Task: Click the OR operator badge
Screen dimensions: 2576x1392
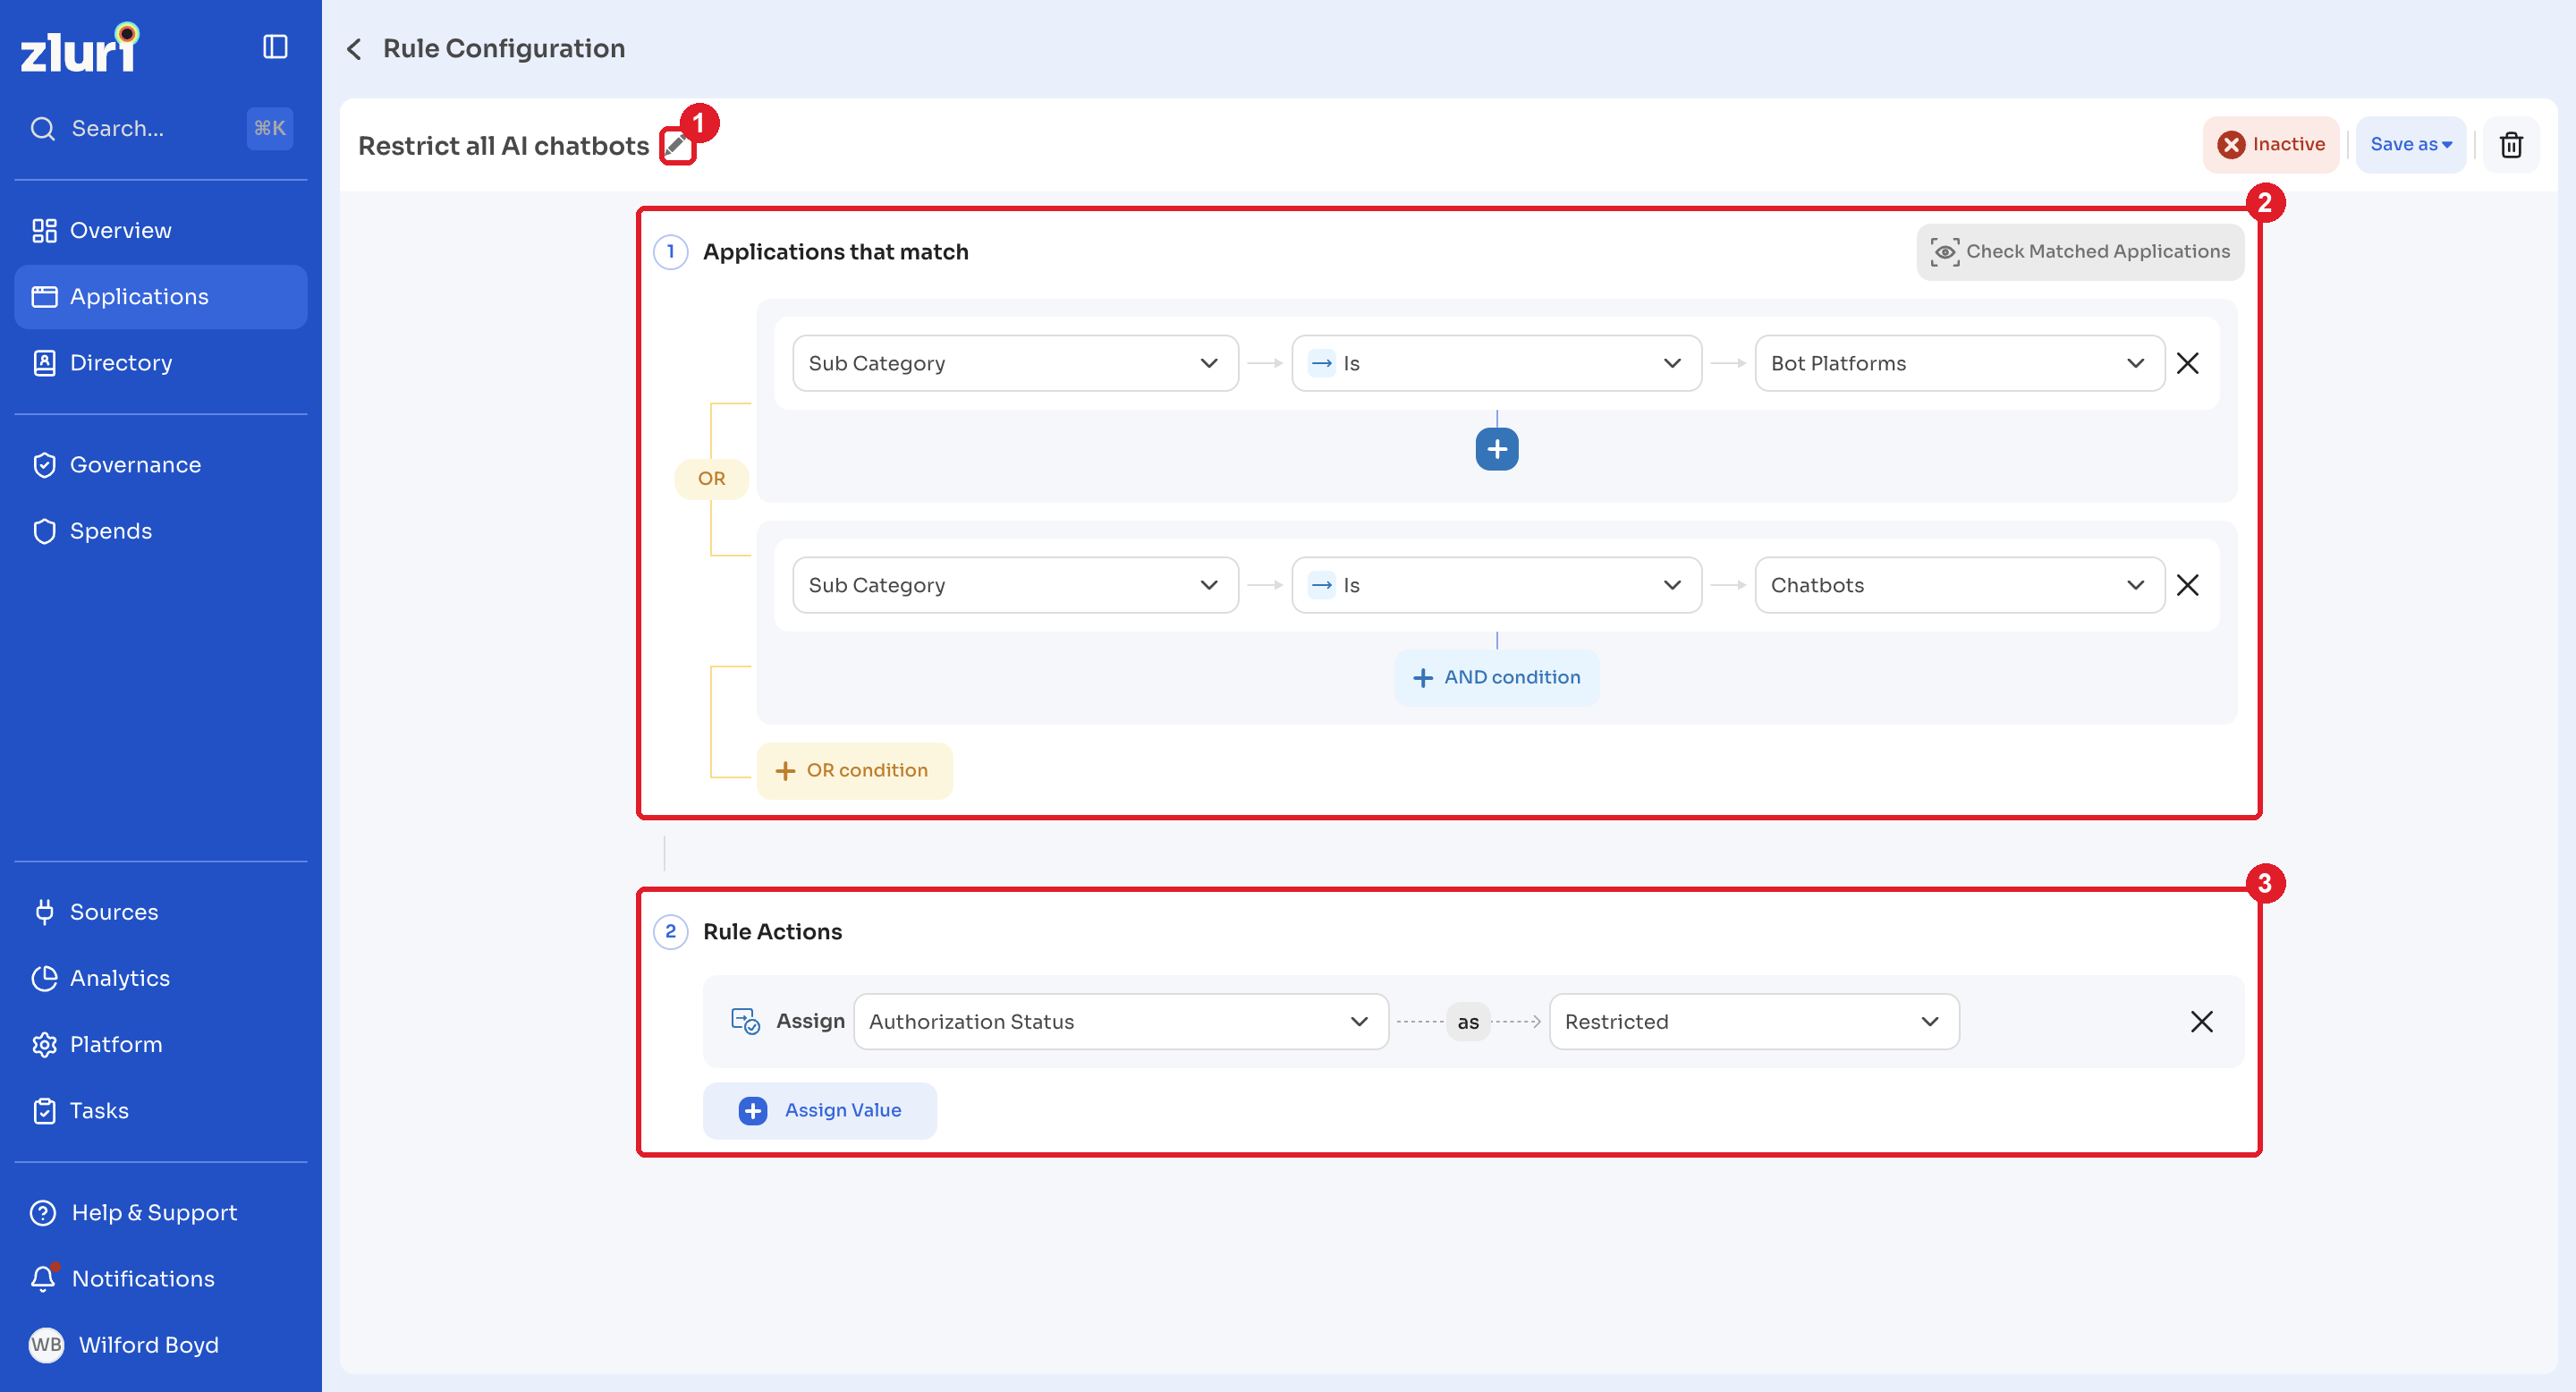Action: coord(711,478)
